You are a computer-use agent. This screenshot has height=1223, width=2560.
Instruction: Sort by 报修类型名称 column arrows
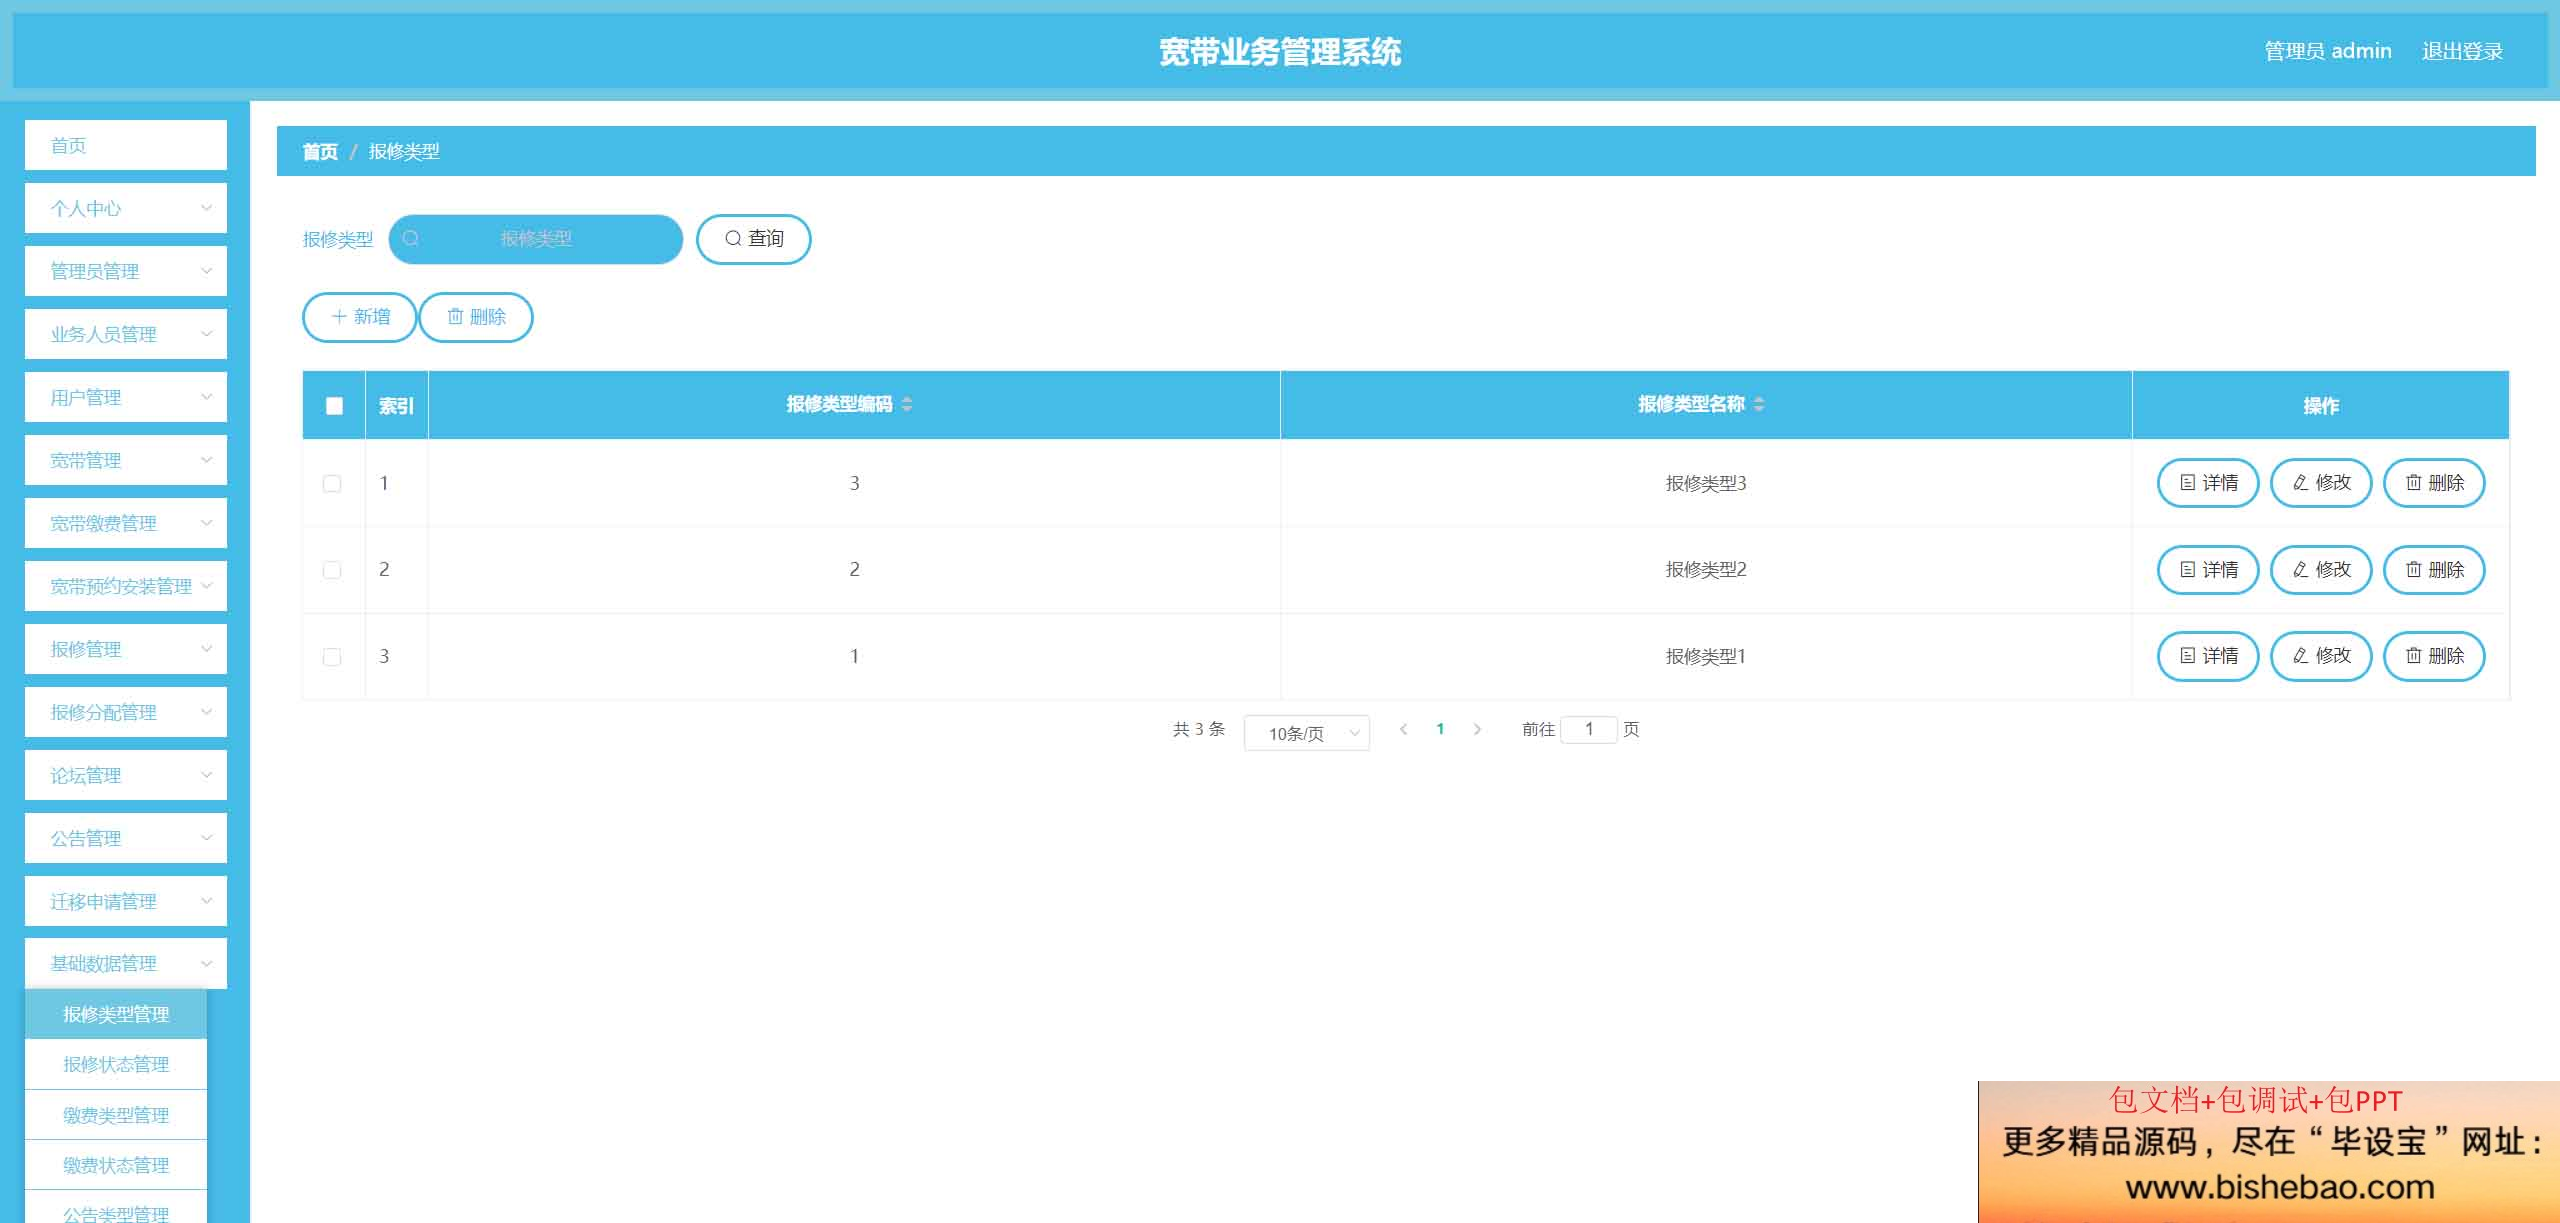(1759, 404)
